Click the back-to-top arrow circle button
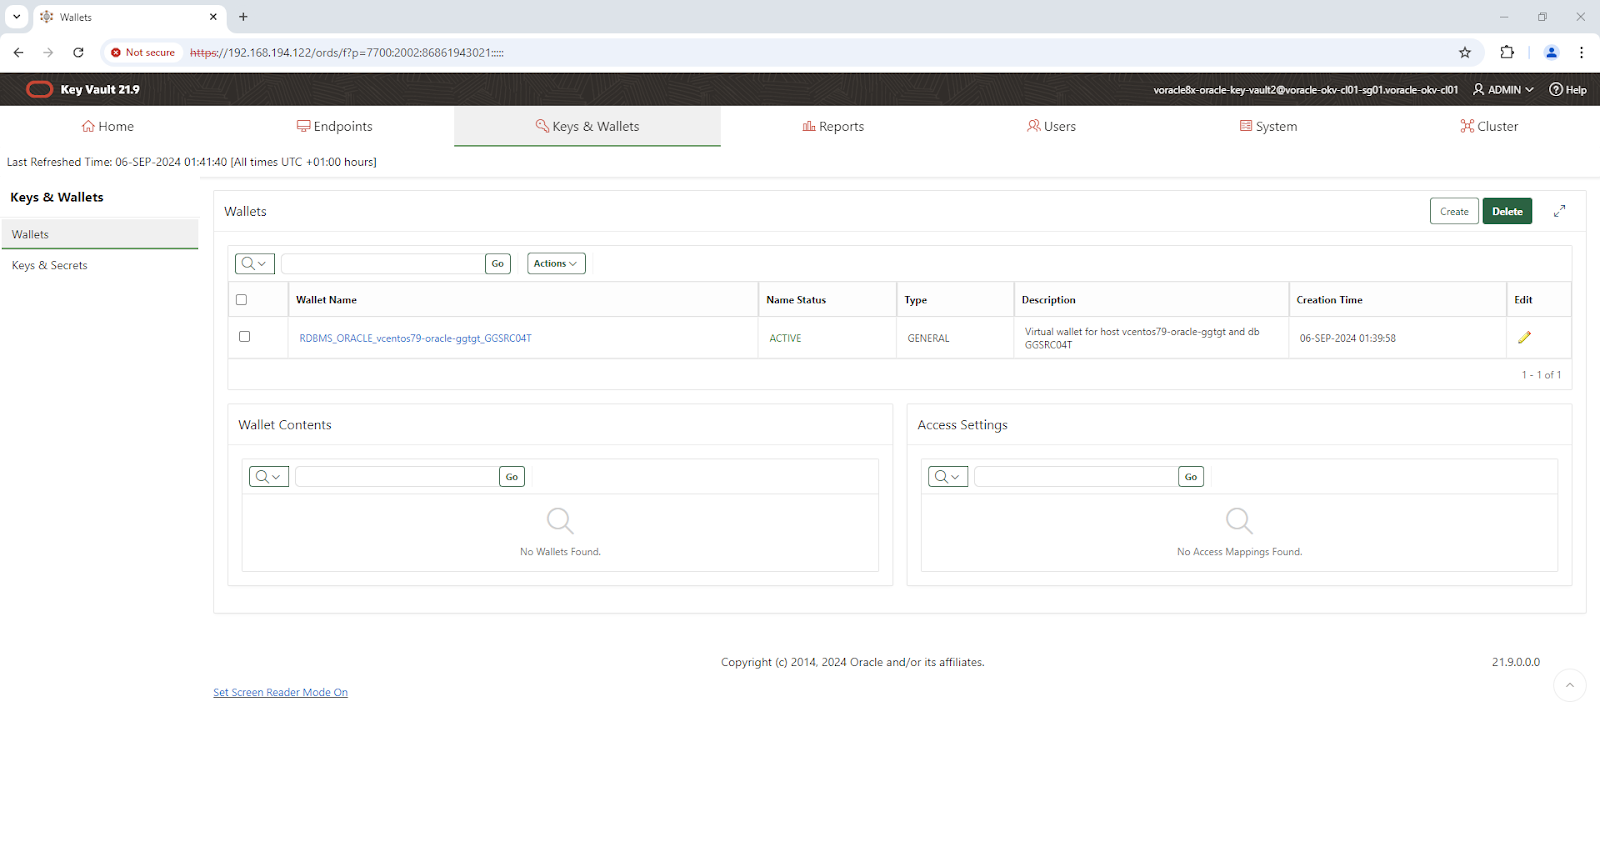This screenshot has height=867, width=1600. [x=1569, y=685]
